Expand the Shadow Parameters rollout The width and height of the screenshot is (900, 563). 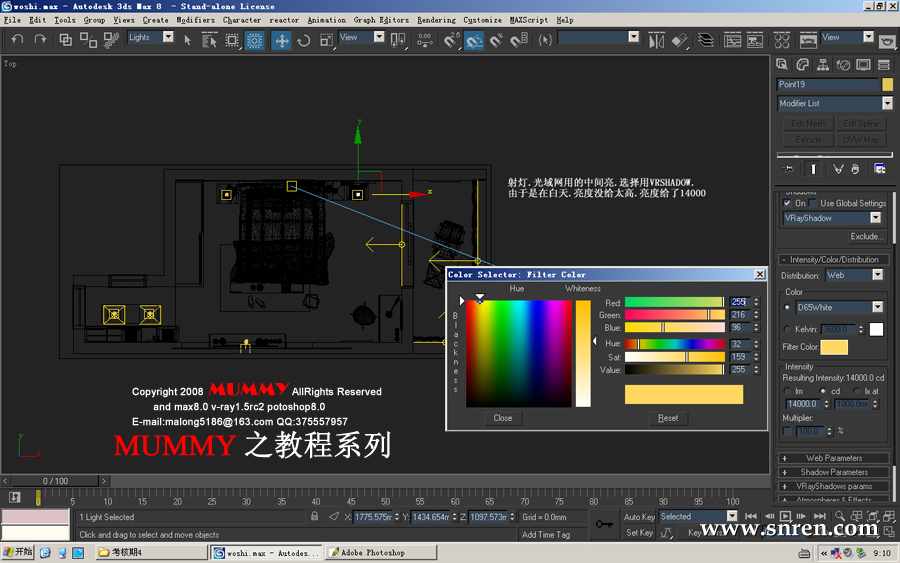[x=833, y=472]
